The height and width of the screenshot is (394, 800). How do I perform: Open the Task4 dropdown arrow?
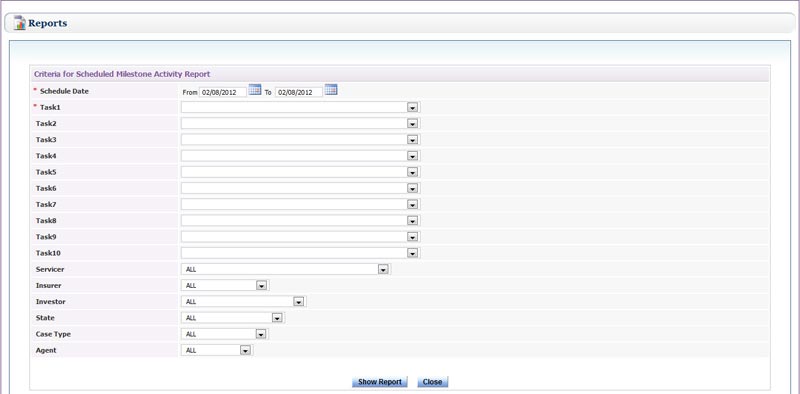413,156
